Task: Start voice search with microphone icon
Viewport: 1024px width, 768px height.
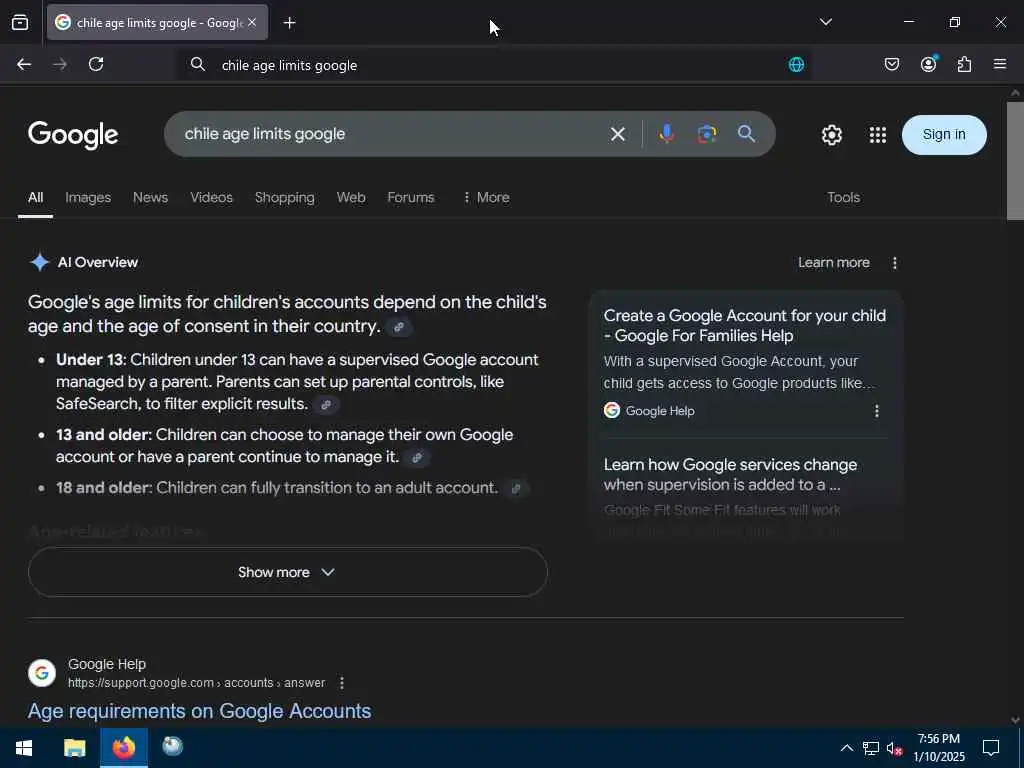Action: click(x=666, y=134)
